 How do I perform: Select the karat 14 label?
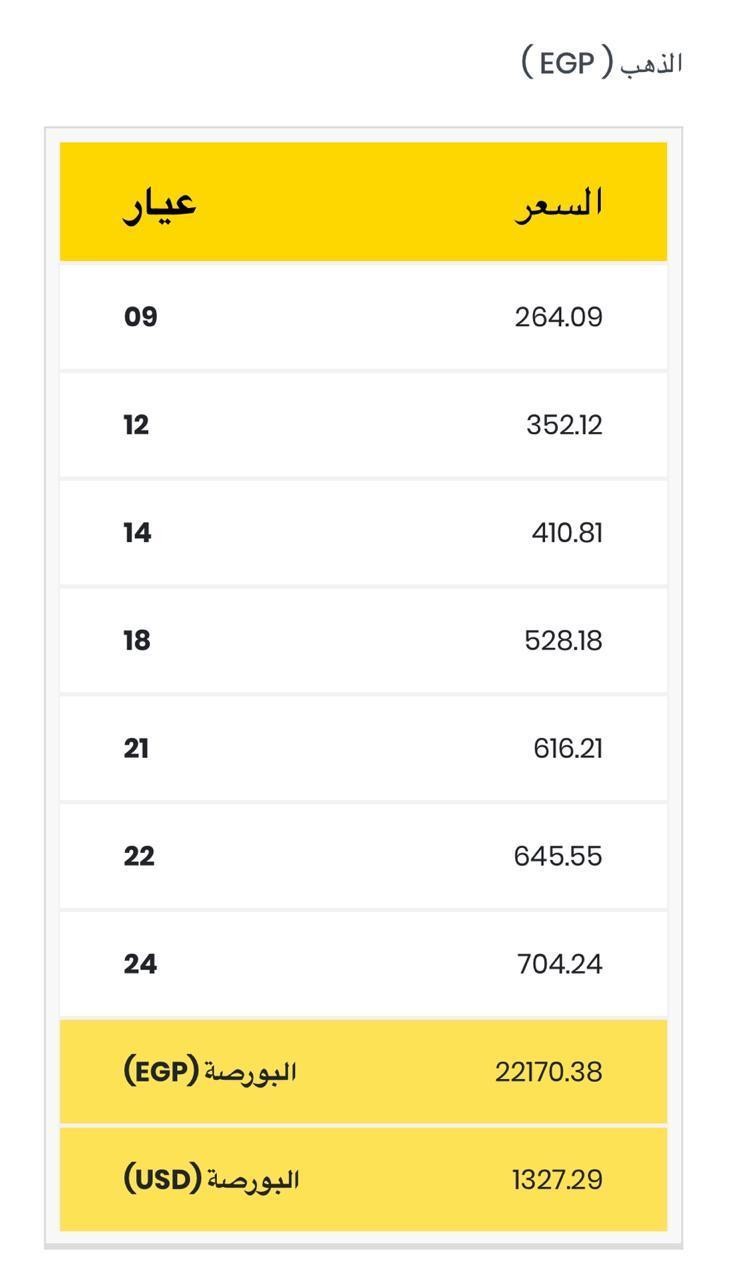click(138, 533)
